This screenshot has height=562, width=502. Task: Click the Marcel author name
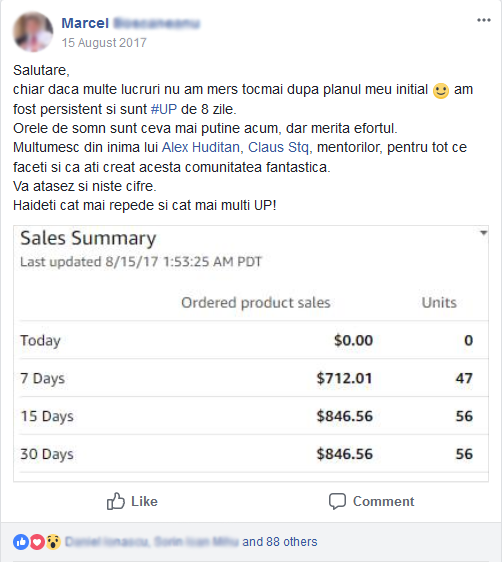coord(85,23)
